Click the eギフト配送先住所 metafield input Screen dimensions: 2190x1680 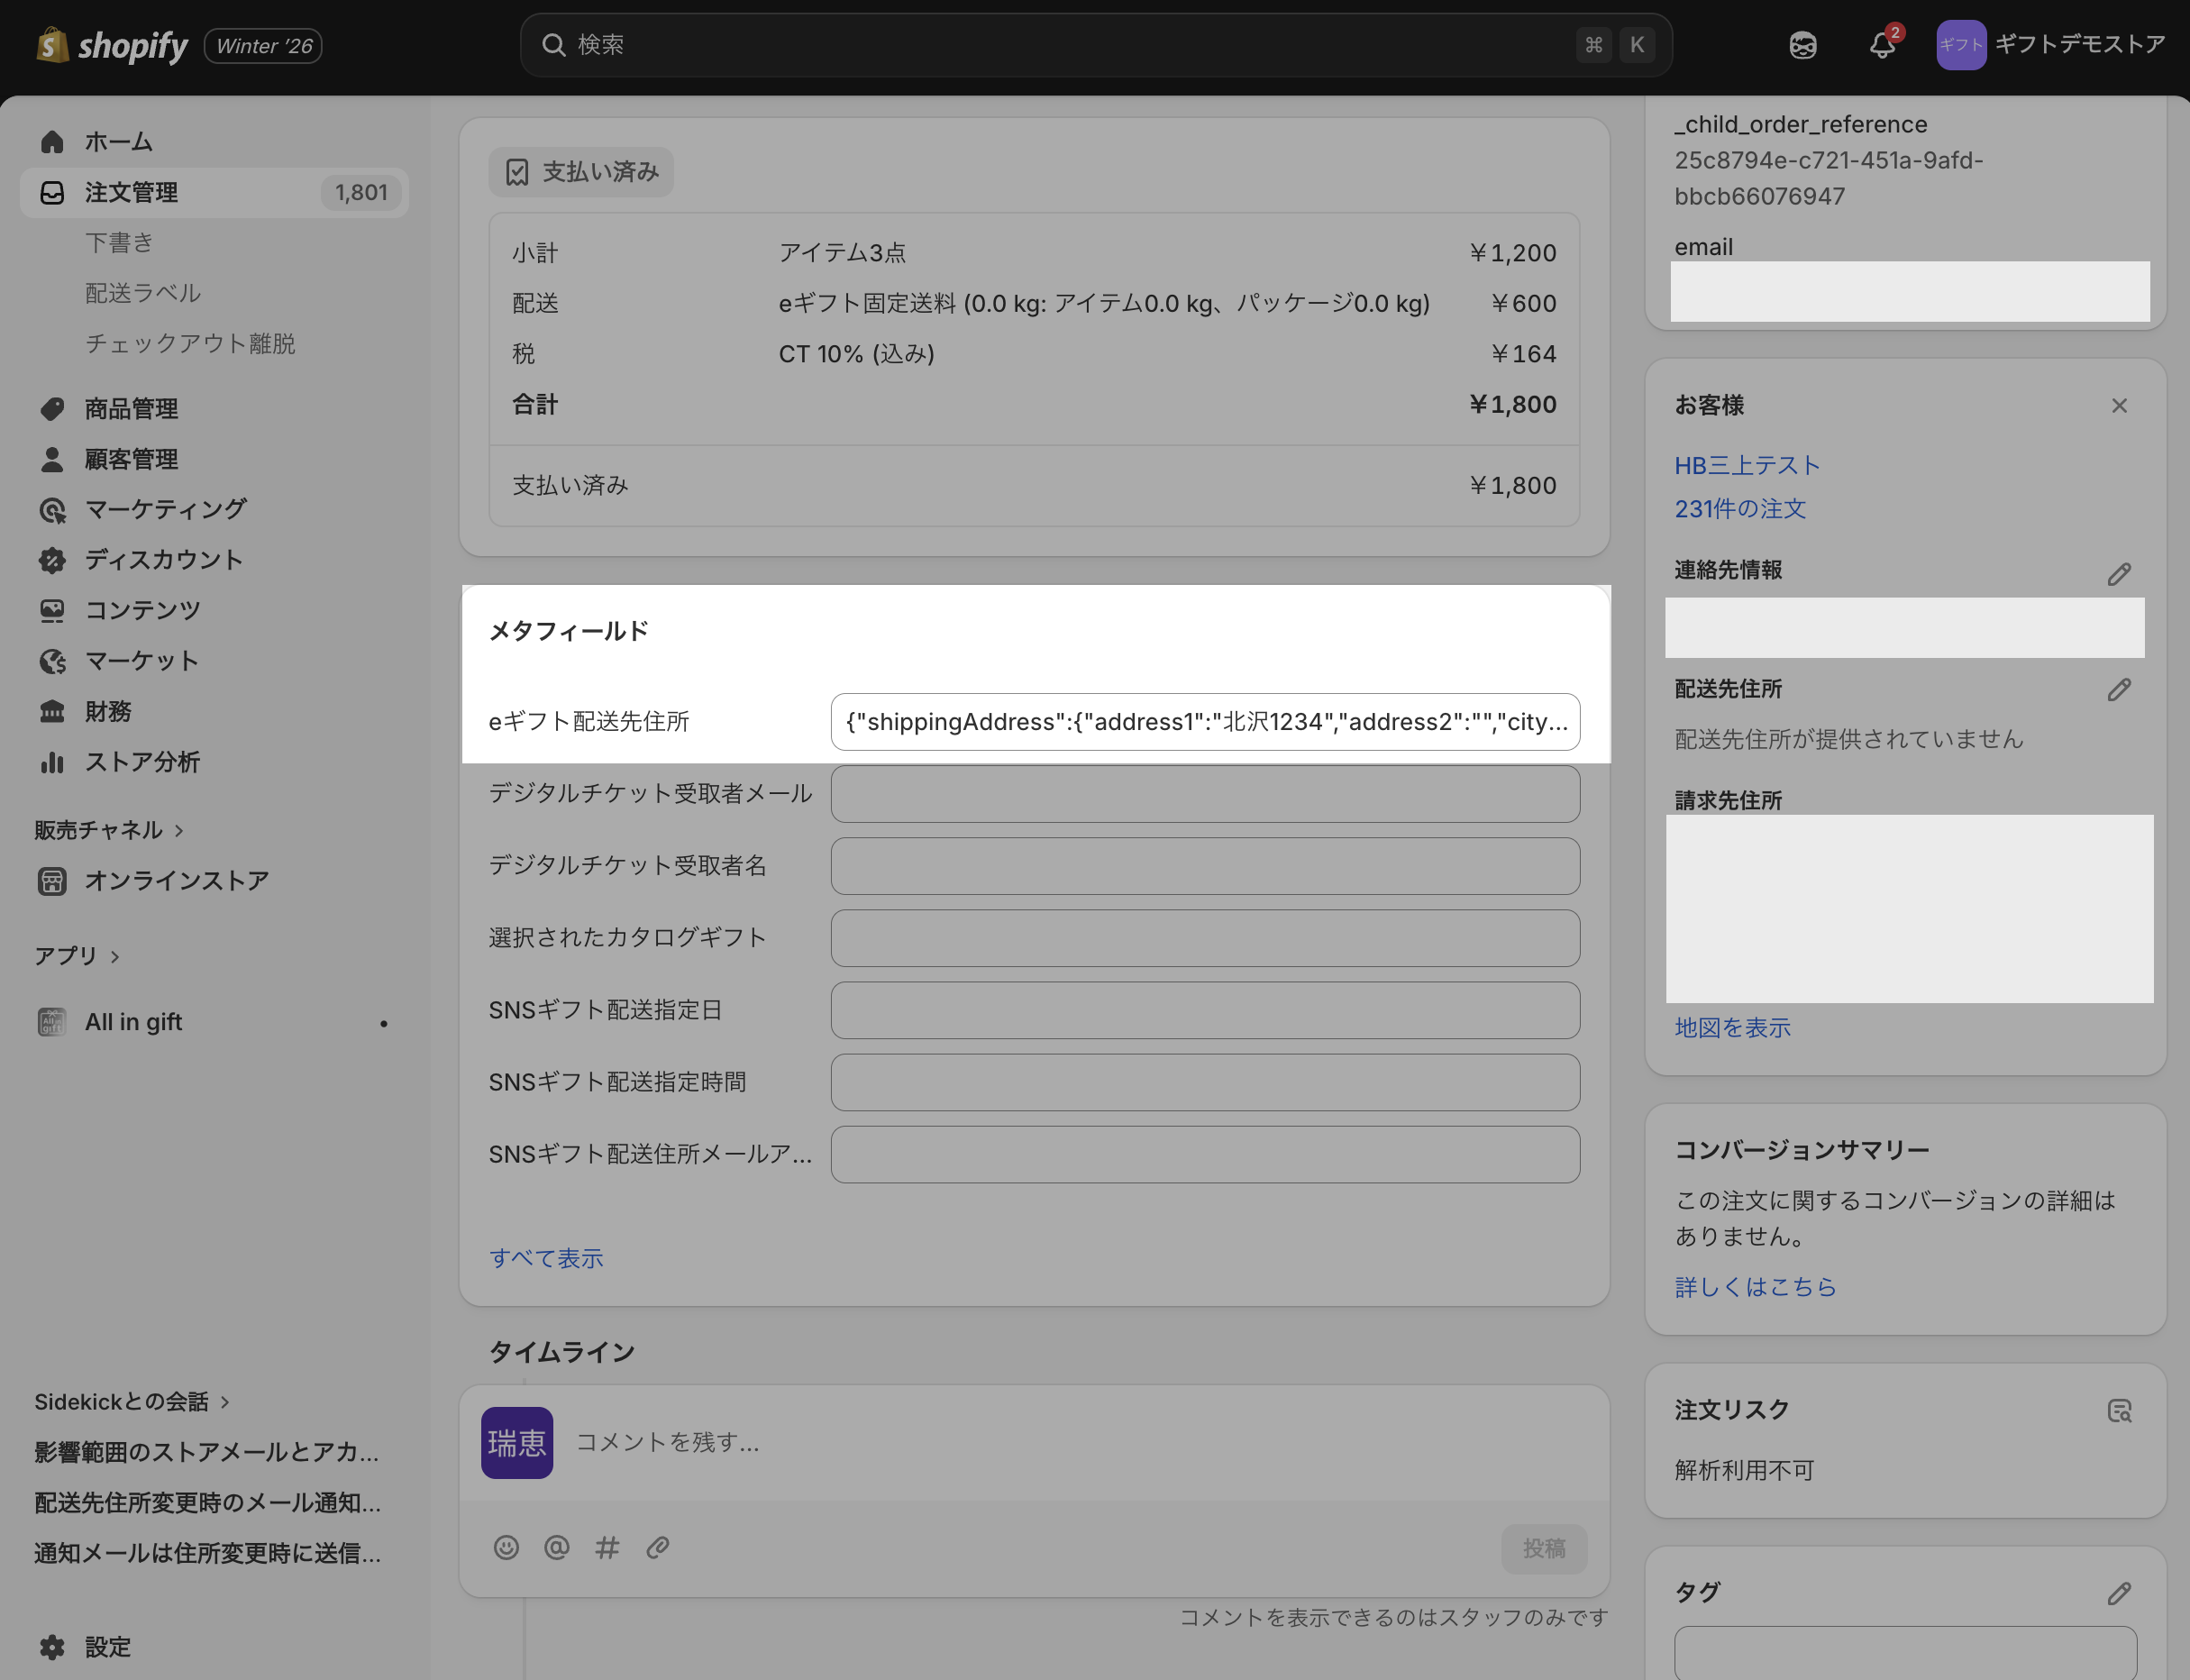point(1204,721)
